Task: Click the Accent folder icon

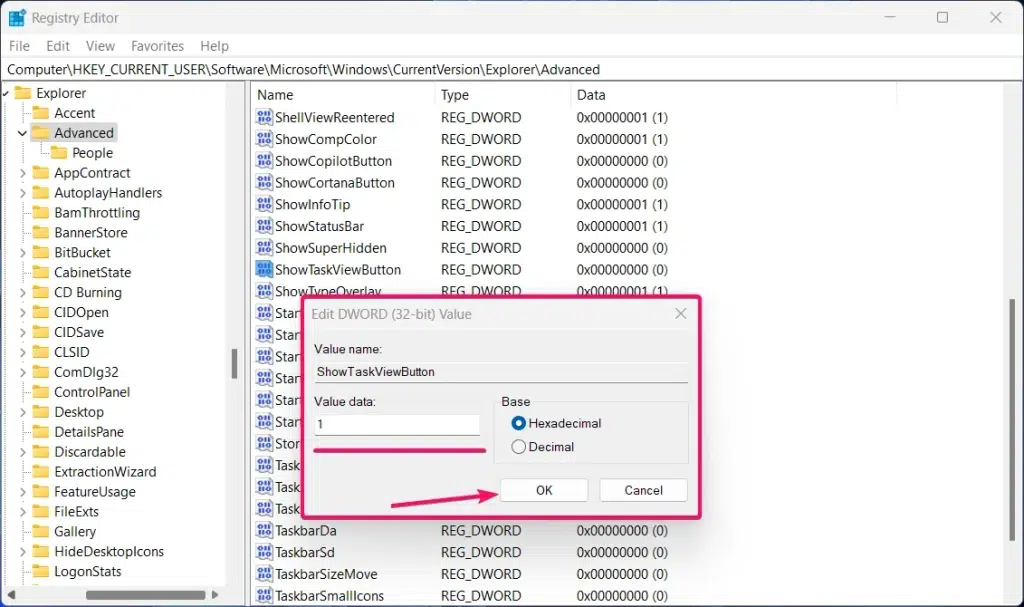Action: (41, 113)
